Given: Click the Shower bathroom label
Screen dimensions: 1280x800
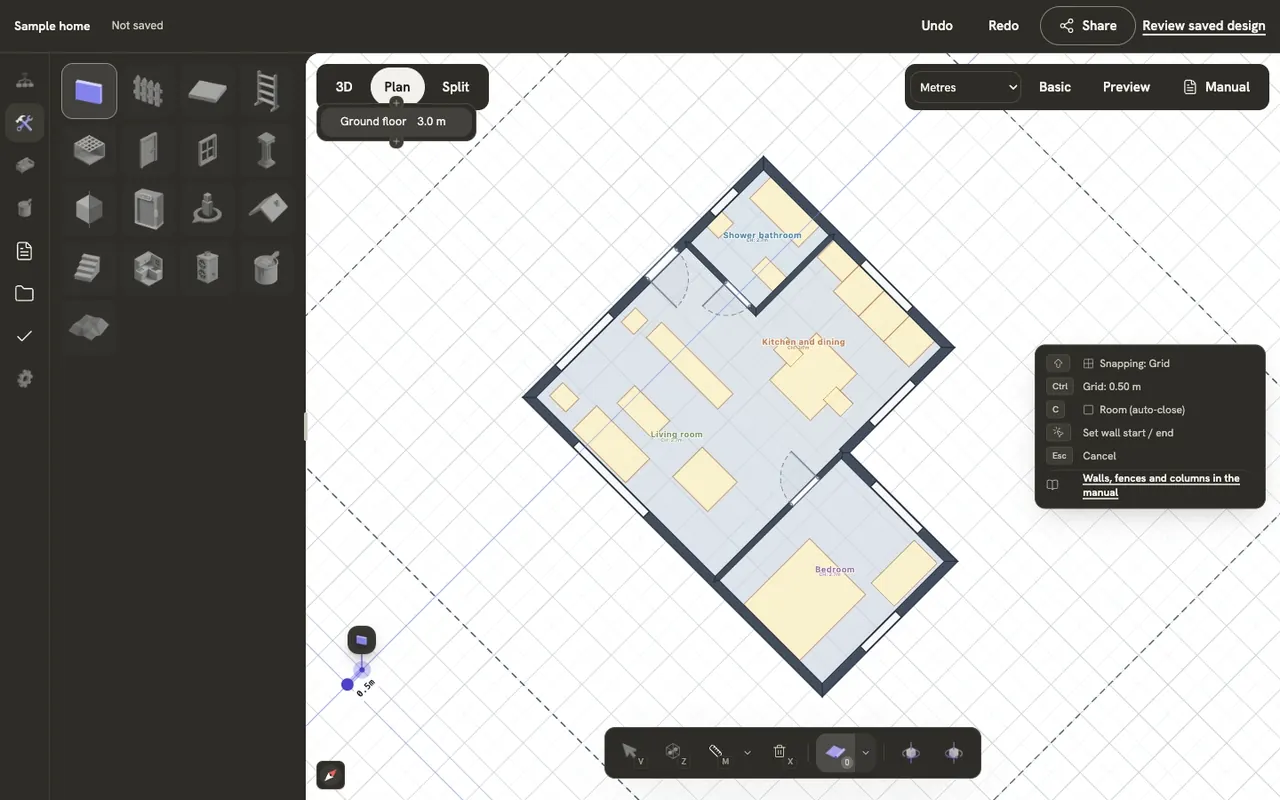Looking at the screenshot, I should (x=762, y=236).
